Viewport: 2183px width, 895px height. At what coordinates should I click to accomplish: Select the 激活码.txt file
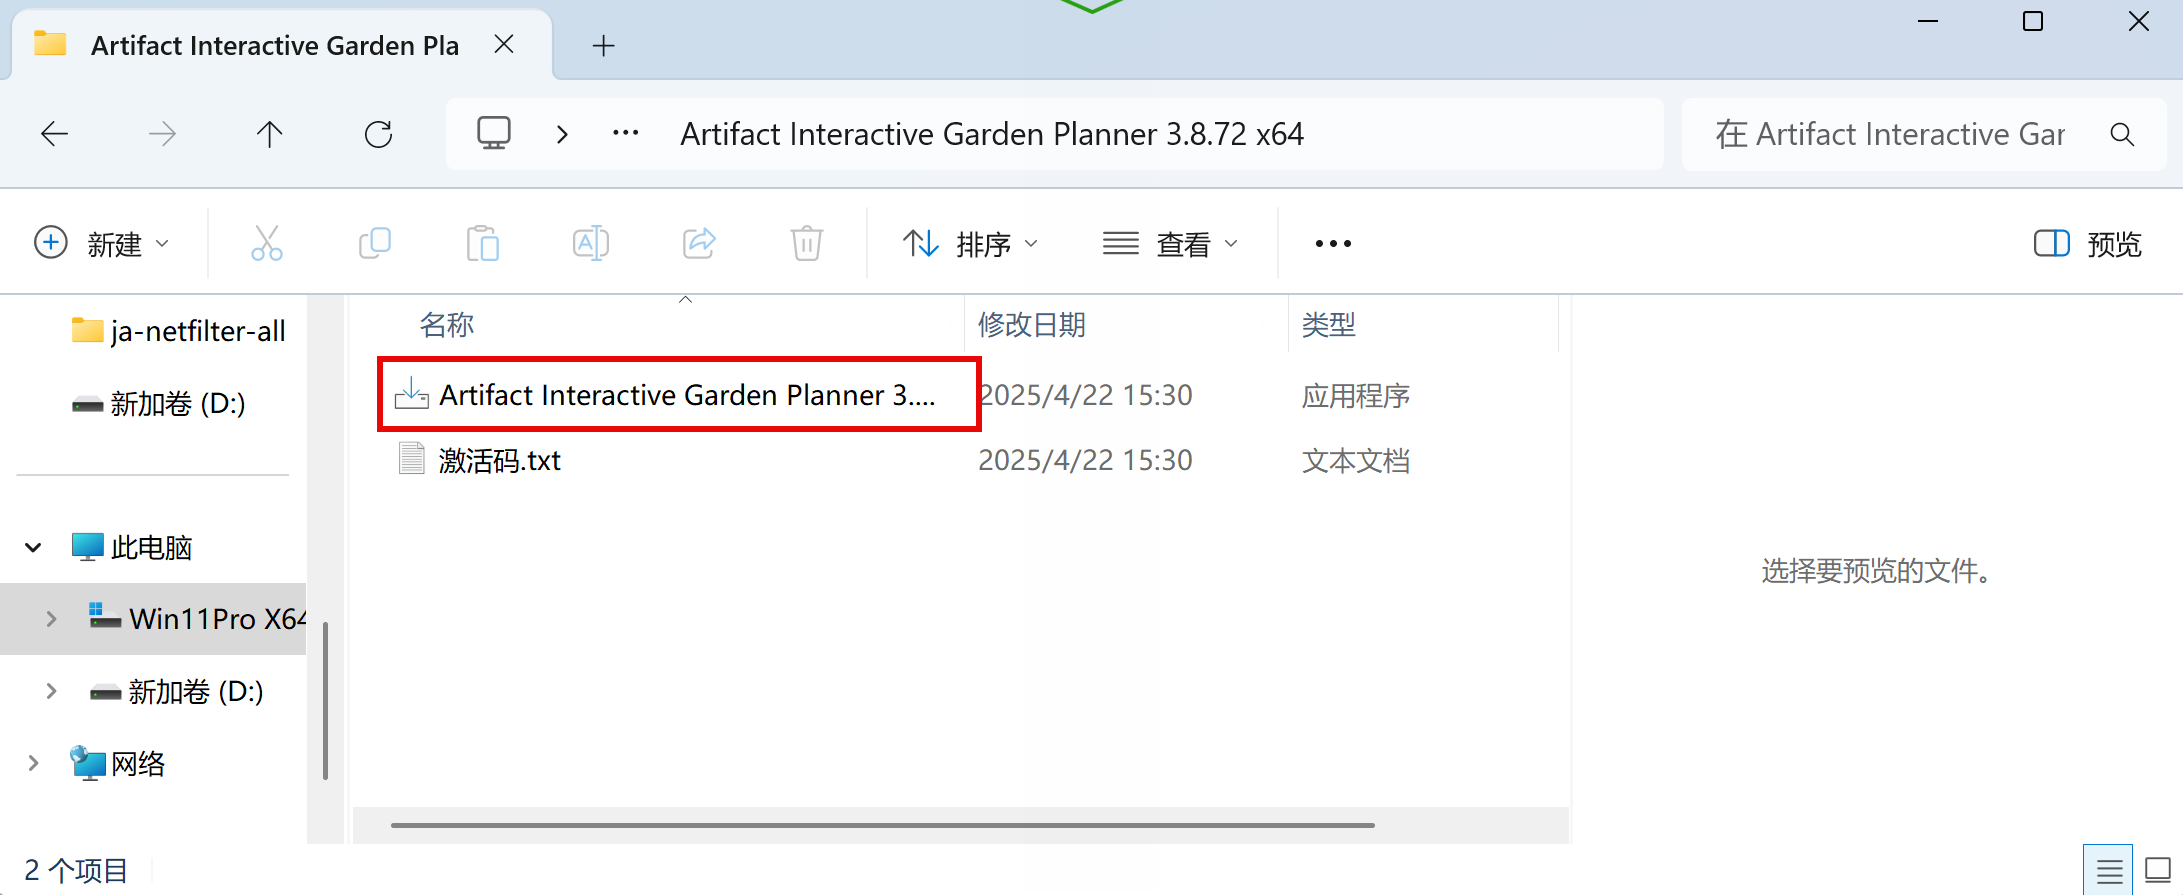click(x=500, y=460)
